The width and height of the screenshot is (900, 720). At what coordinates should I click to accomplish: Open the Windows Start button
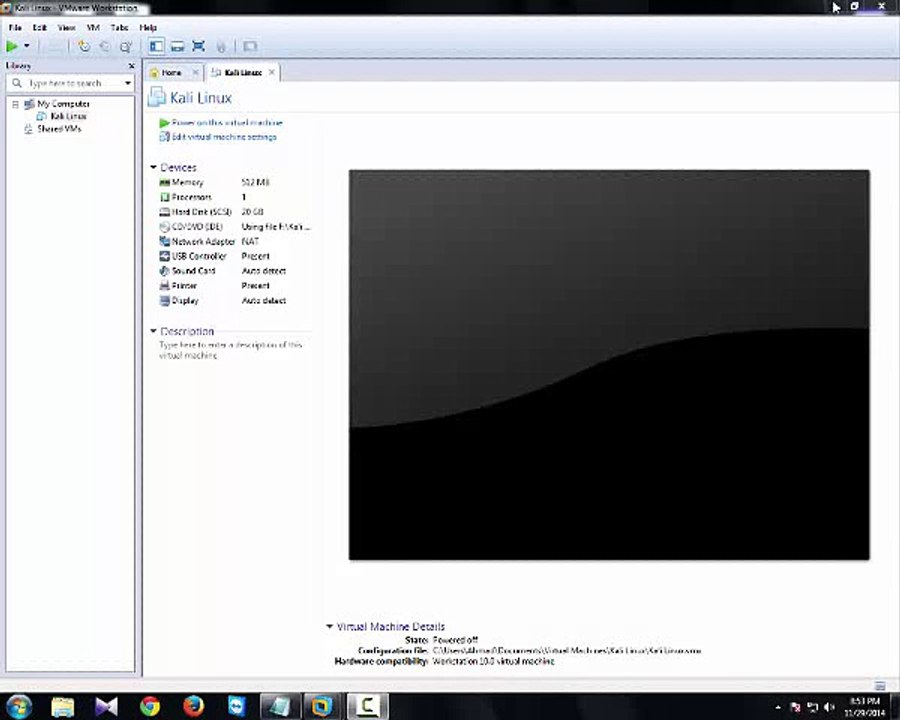pos(18,706)
